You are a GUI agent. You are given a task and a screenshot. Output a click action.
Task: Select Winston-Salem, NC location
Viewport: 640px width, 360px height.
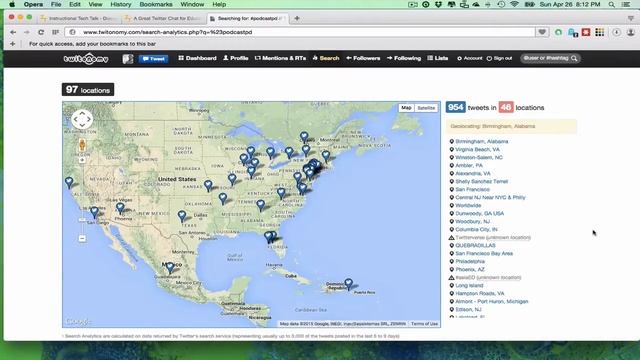[479, 157]
